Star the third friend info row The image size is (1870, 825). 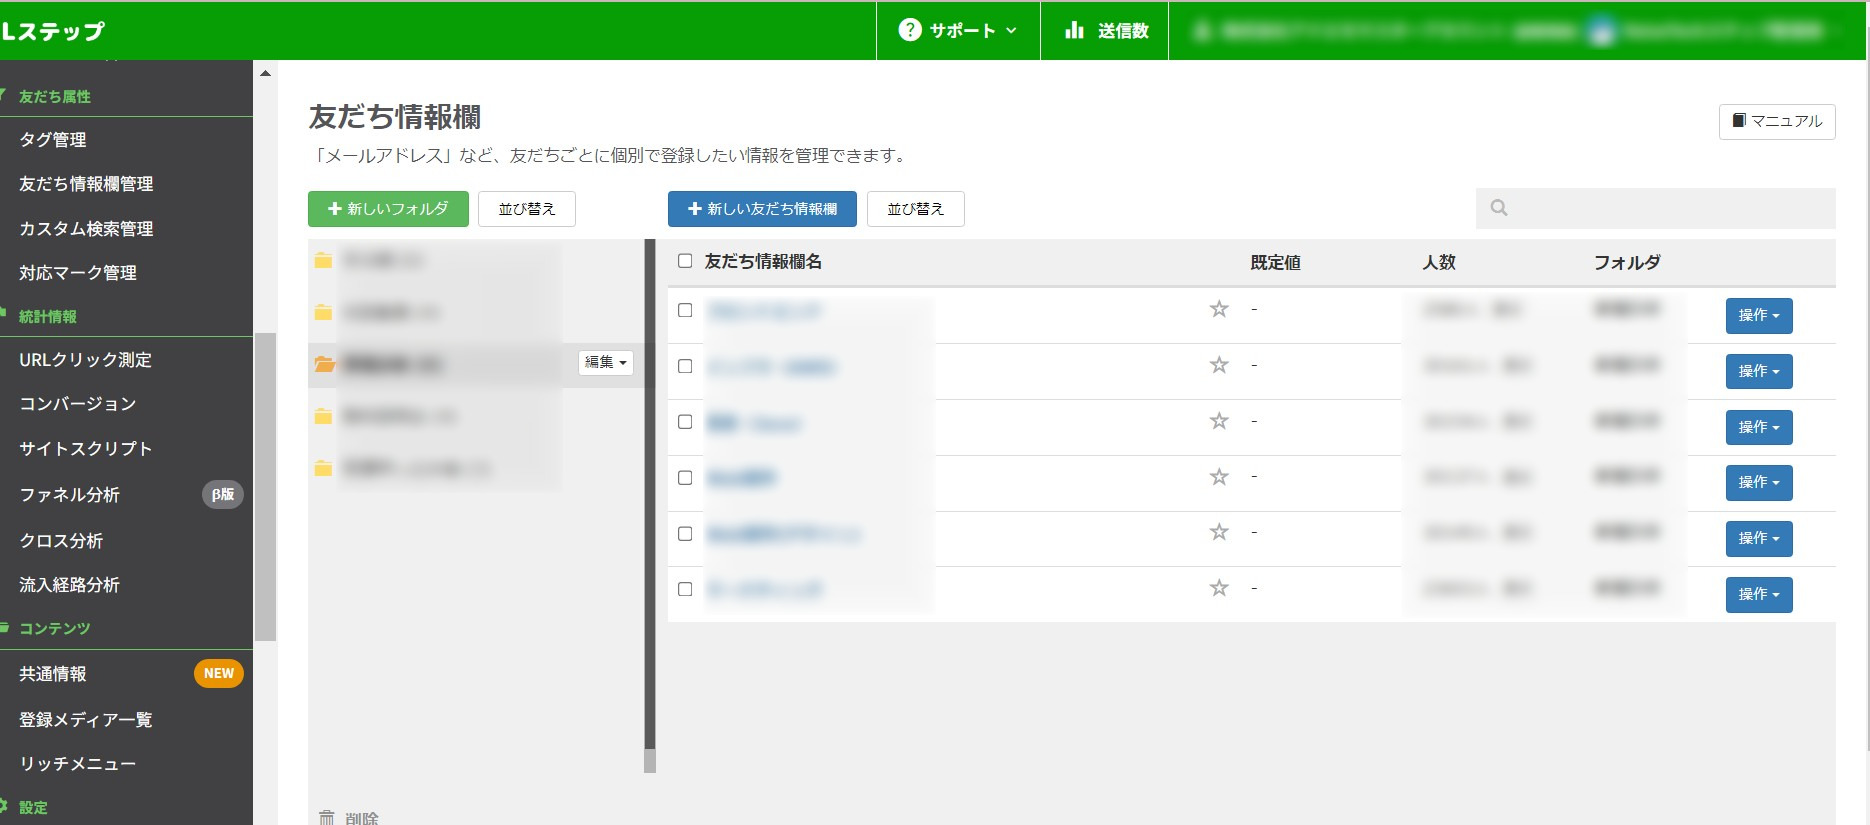[x=1219, y=421]
